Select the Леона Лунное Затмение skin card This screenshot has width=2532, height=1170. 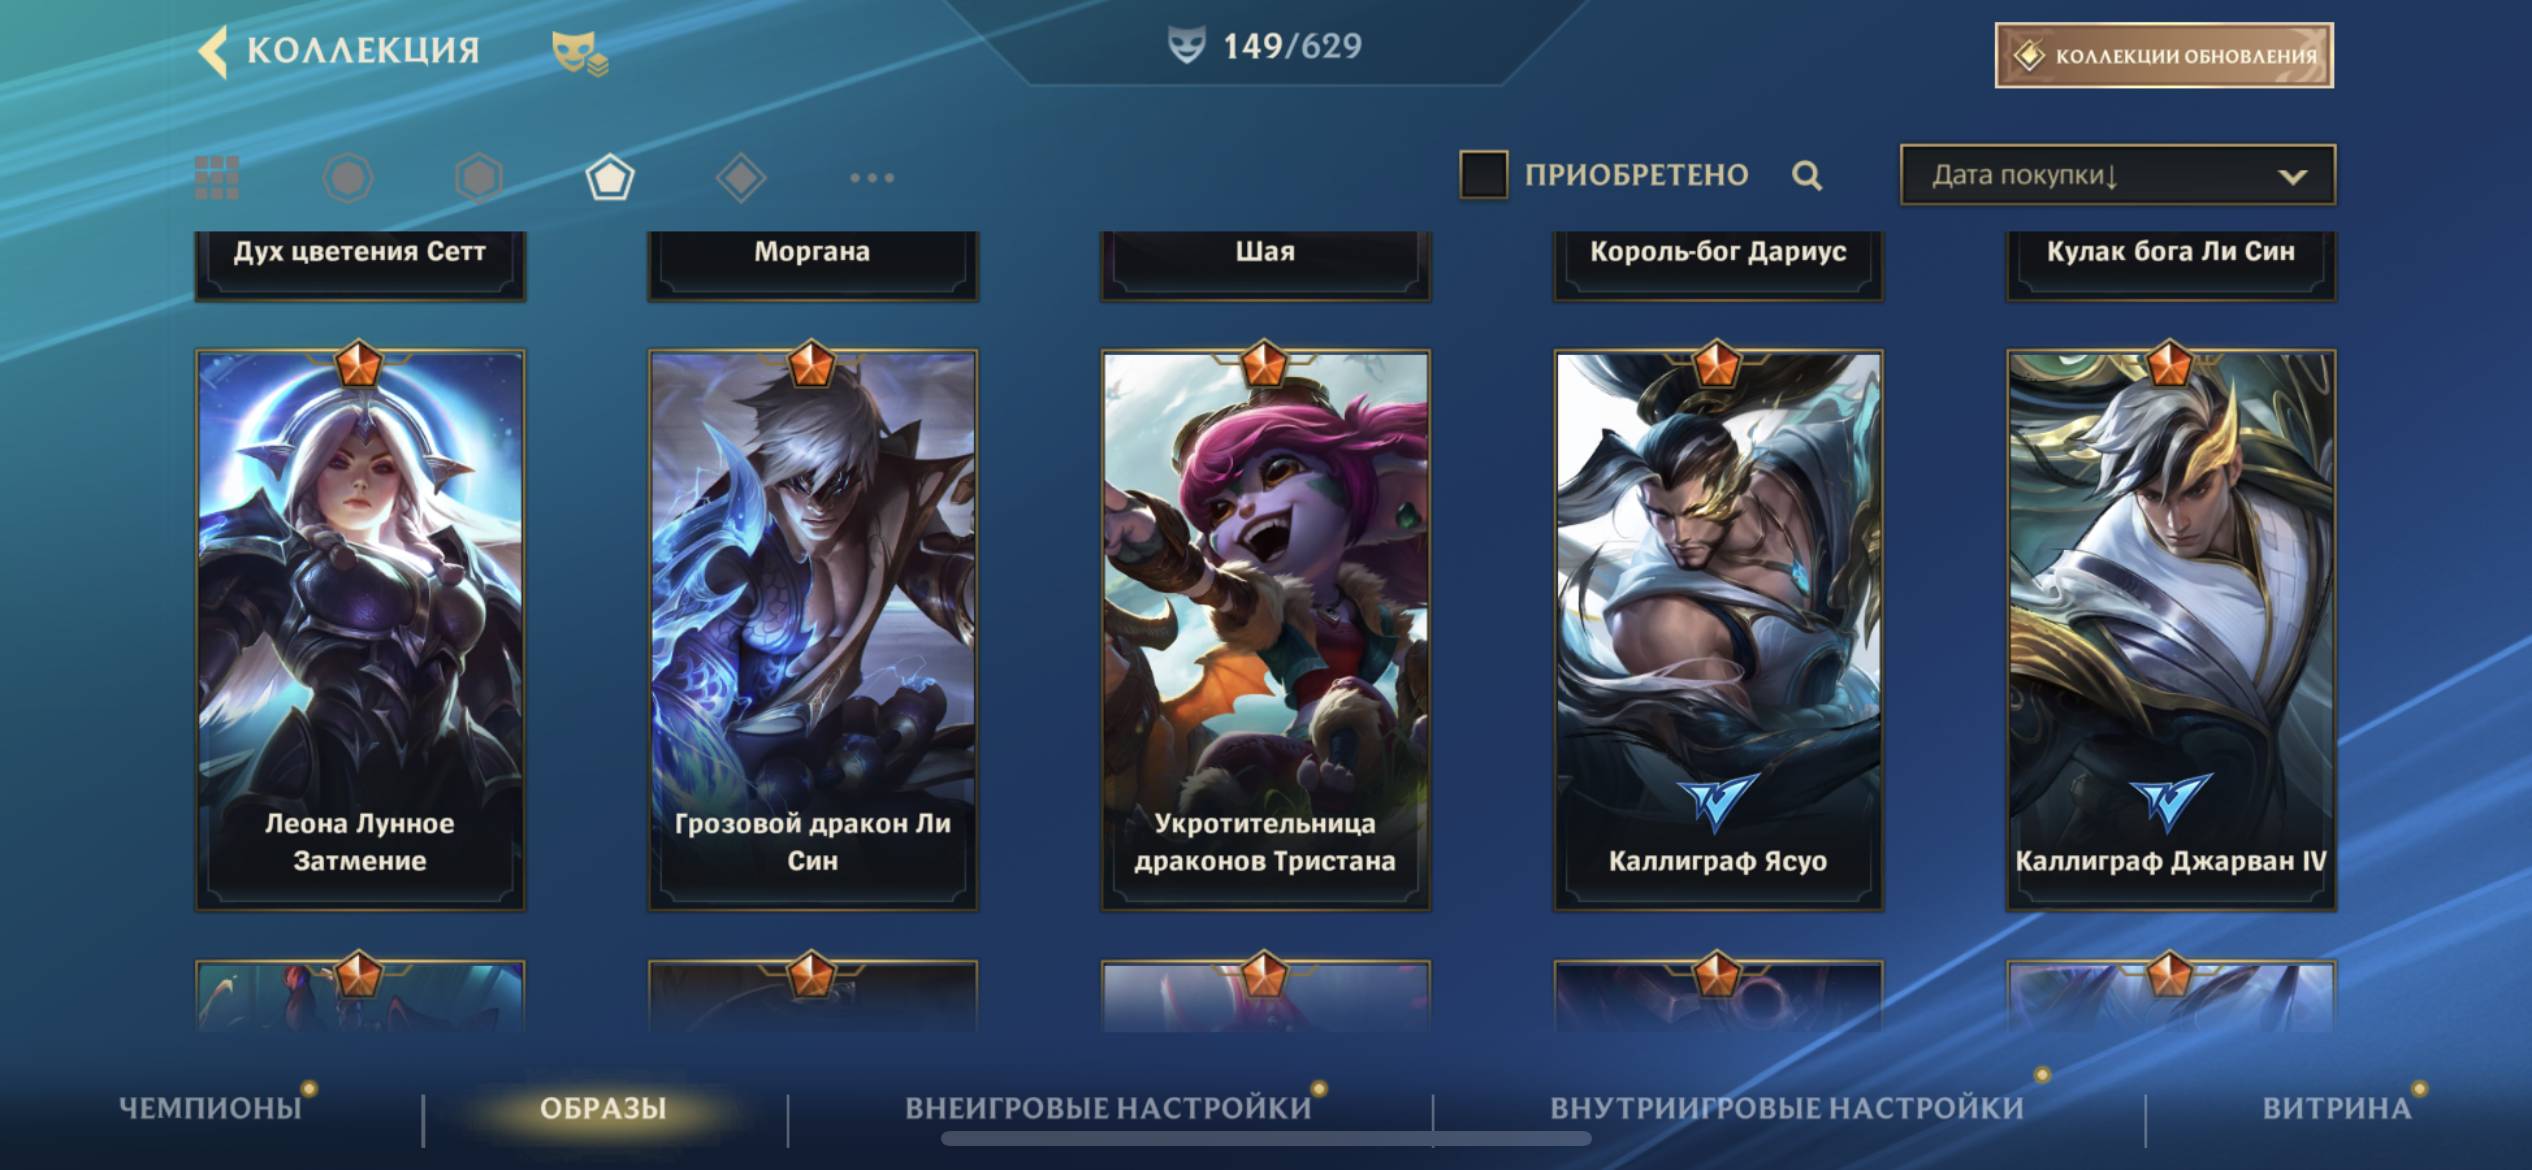pyautogui.click(x=360, y=629)
